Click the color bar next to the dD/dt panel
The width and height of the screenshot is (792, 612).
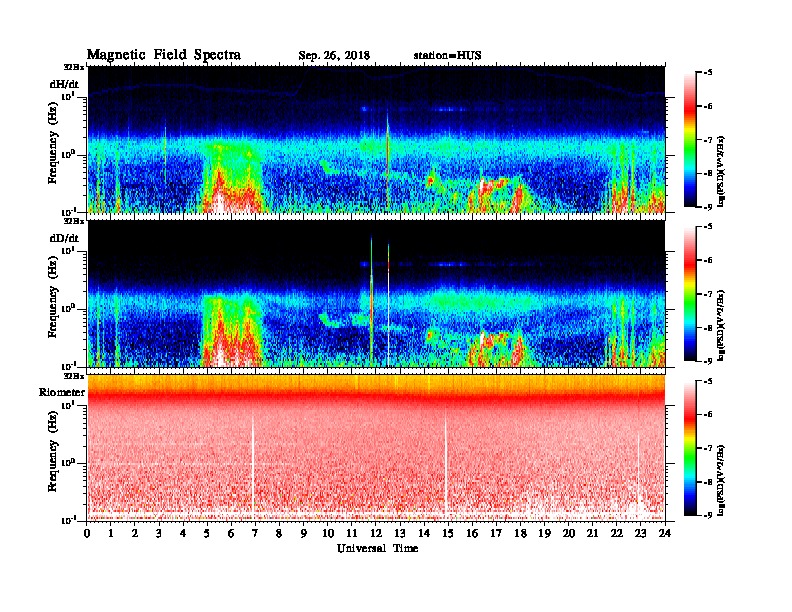point(690,293)
